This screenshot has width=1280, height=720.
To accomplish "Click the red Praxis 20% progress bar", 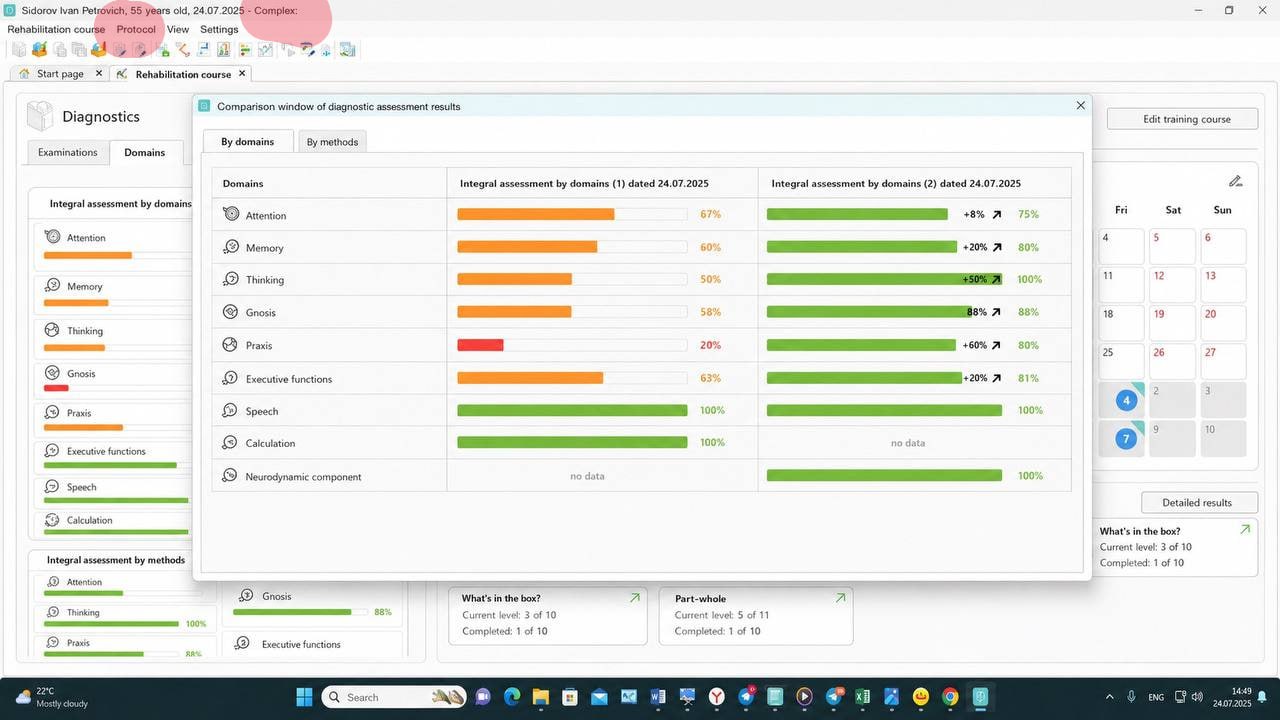I will (480, 345).
